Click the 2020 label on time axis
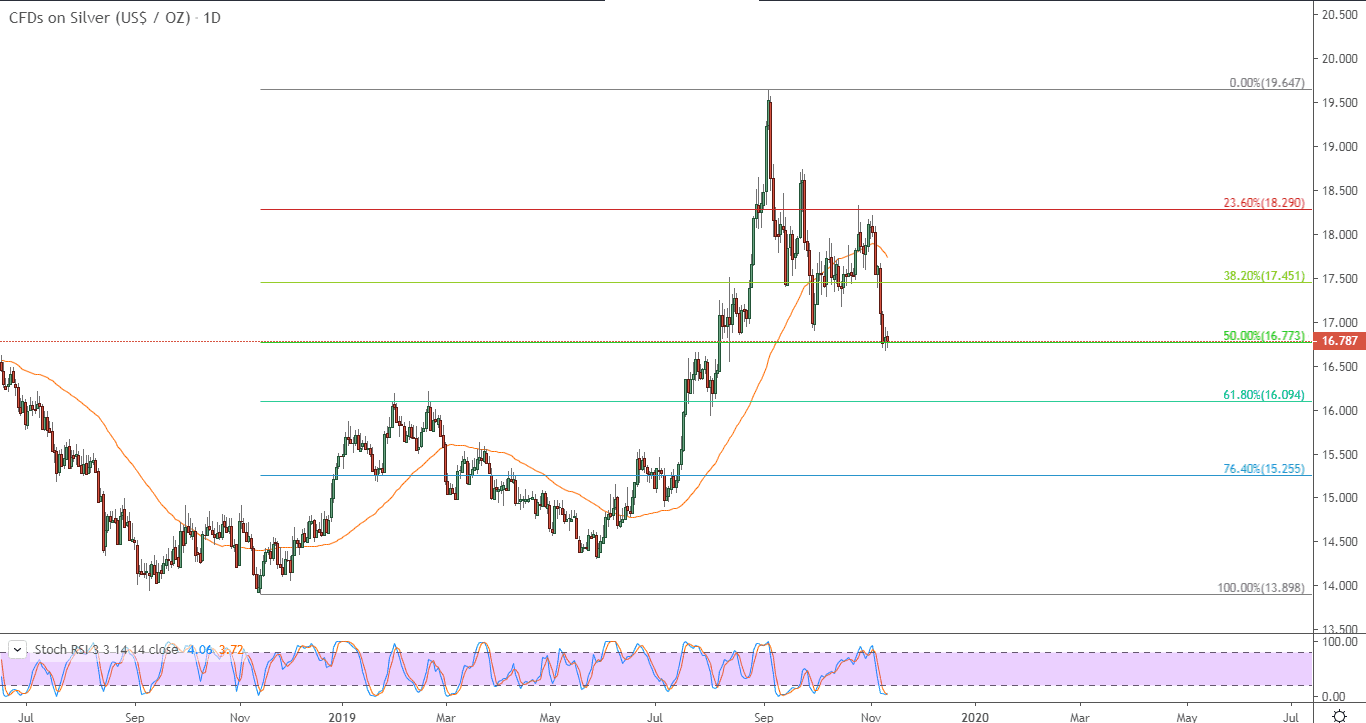Viewport: 1366px width, 723px height. point(975,716)
